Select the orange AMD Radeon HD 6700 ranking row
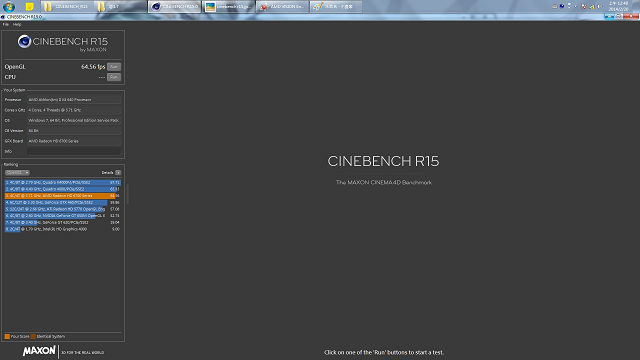 [62, 196]
